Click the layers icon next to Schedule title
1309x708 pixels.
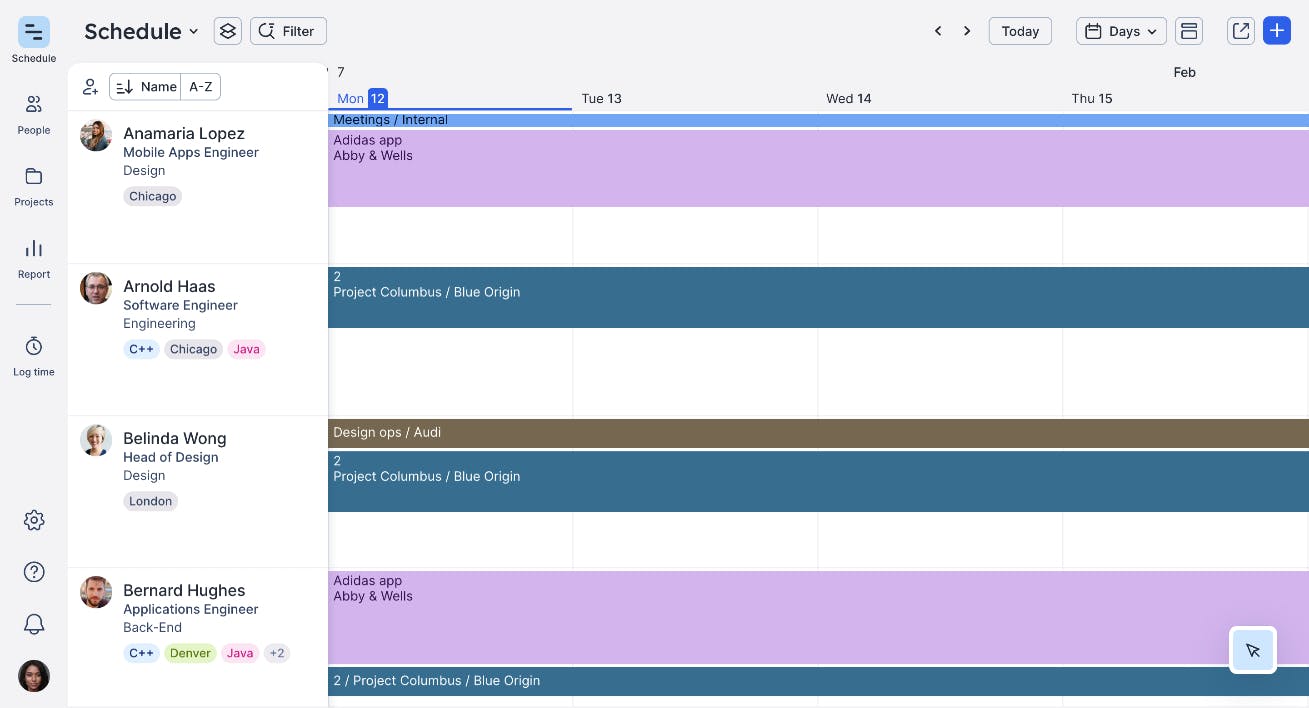[x=227, y=31]
